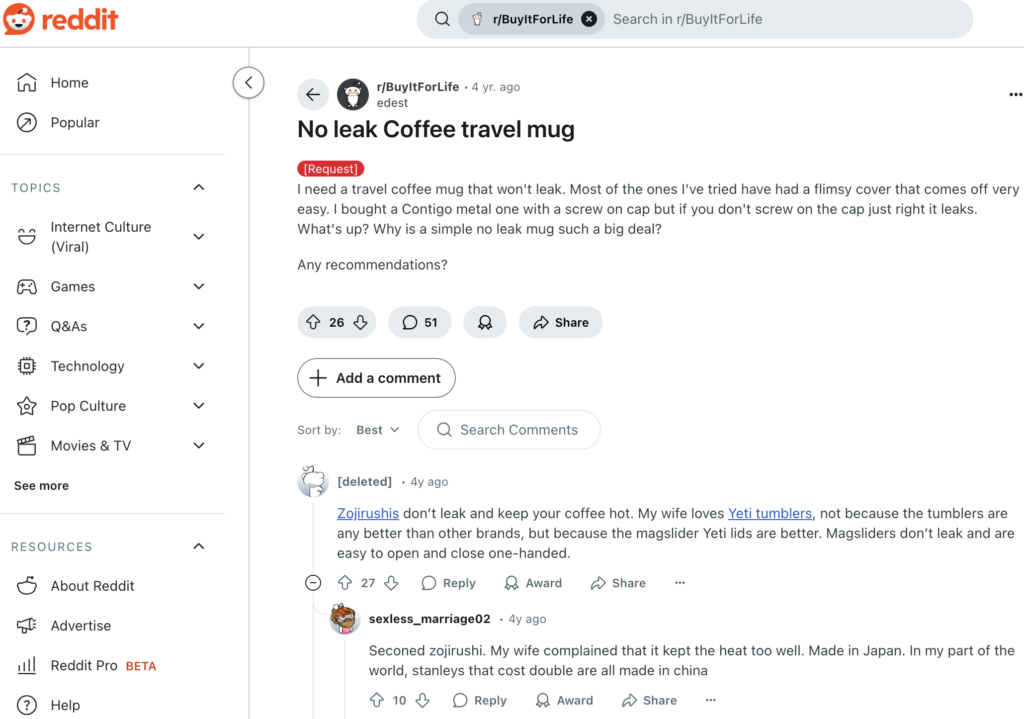Viewport: 1024px width, 719px height.
Task: Expand Internet Culture (Viral) topic
Action: tap(199, 237)
